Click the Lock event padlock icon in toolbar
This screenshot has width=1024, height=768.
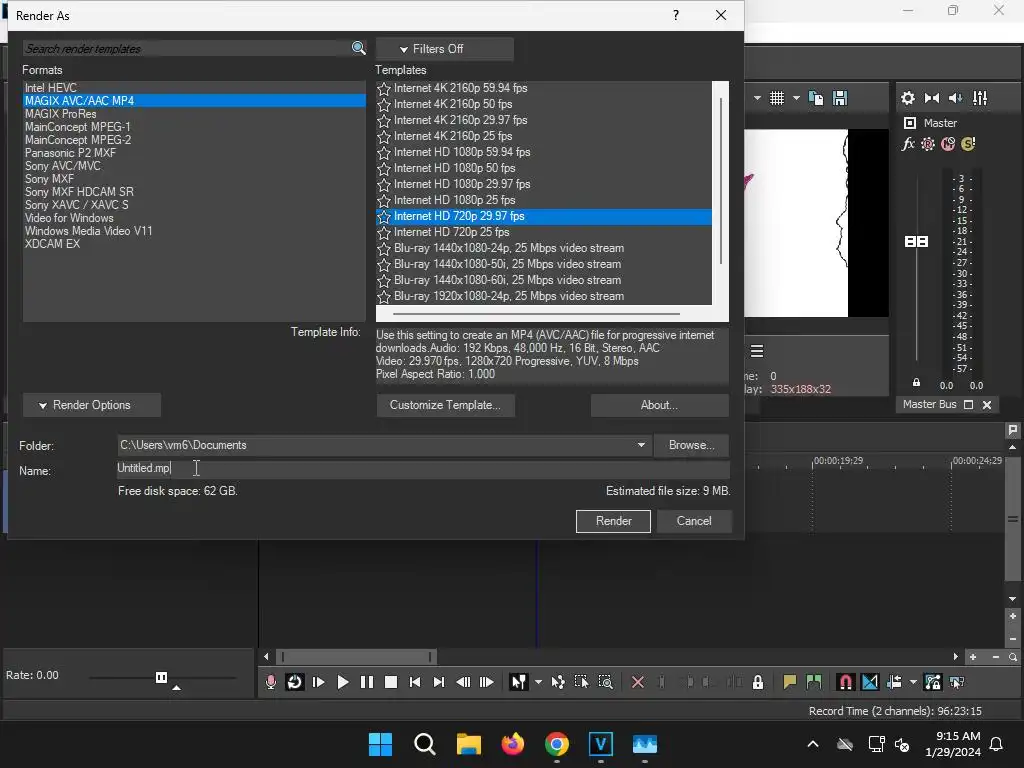(x=758, y=682)
